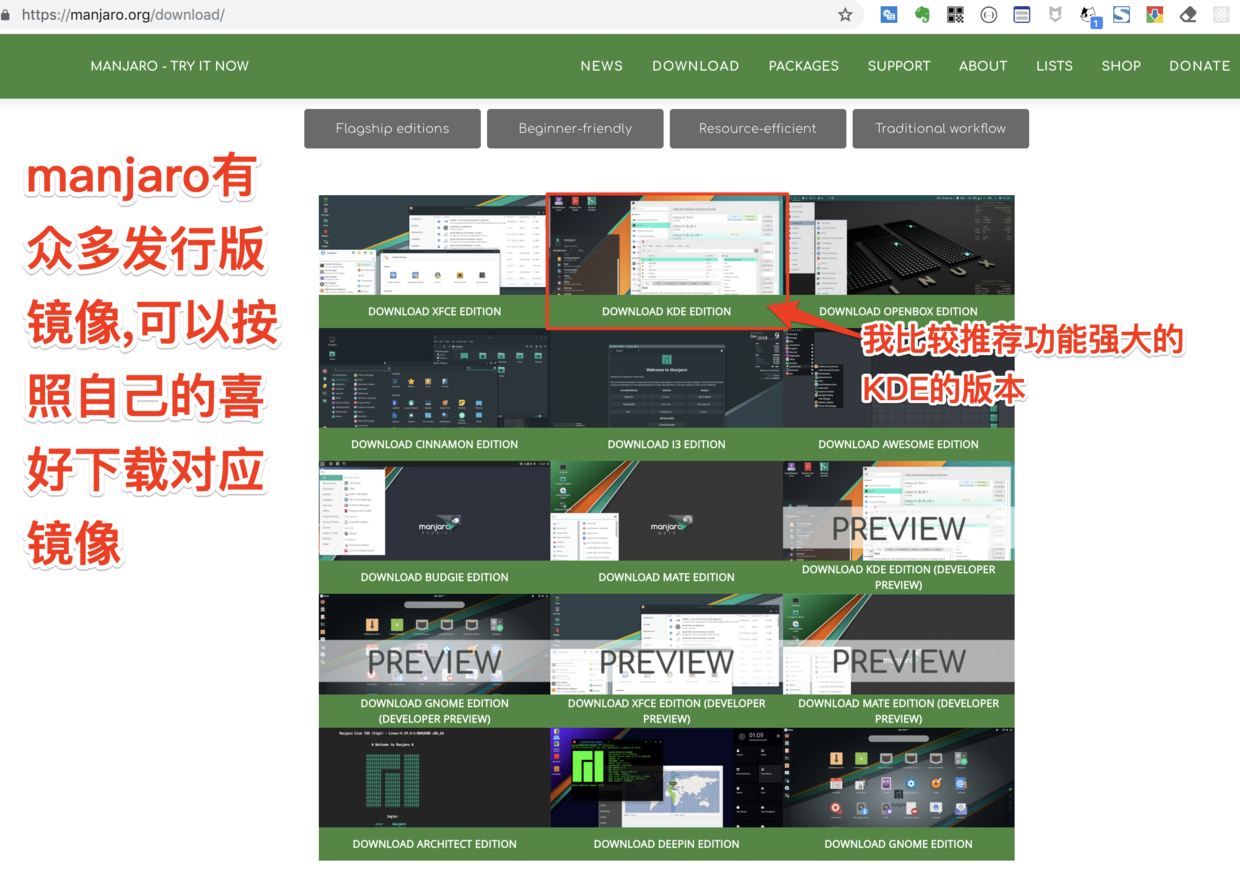Open the Deepin edition screenshot thumbnail
1240x871 pixels.
pyautogui.click(x=666, y=778)
